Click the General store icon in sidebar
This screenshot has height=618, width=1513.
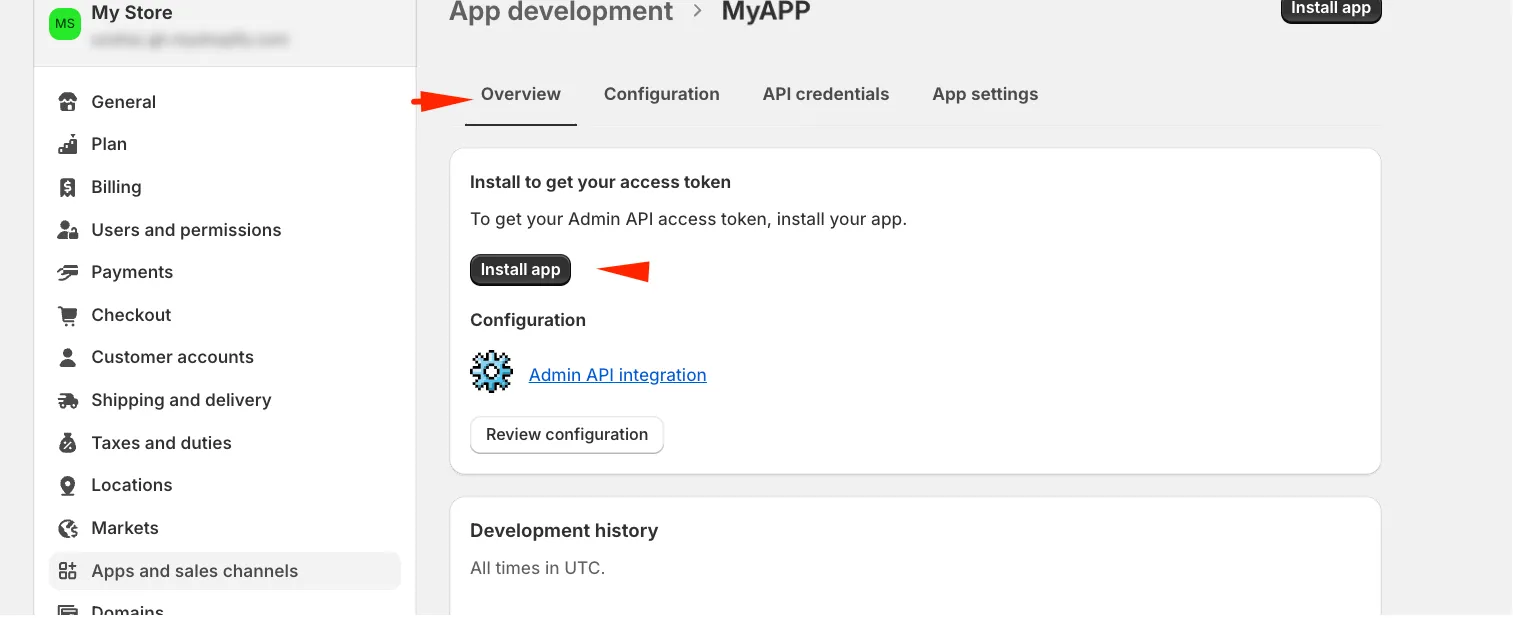68,102
